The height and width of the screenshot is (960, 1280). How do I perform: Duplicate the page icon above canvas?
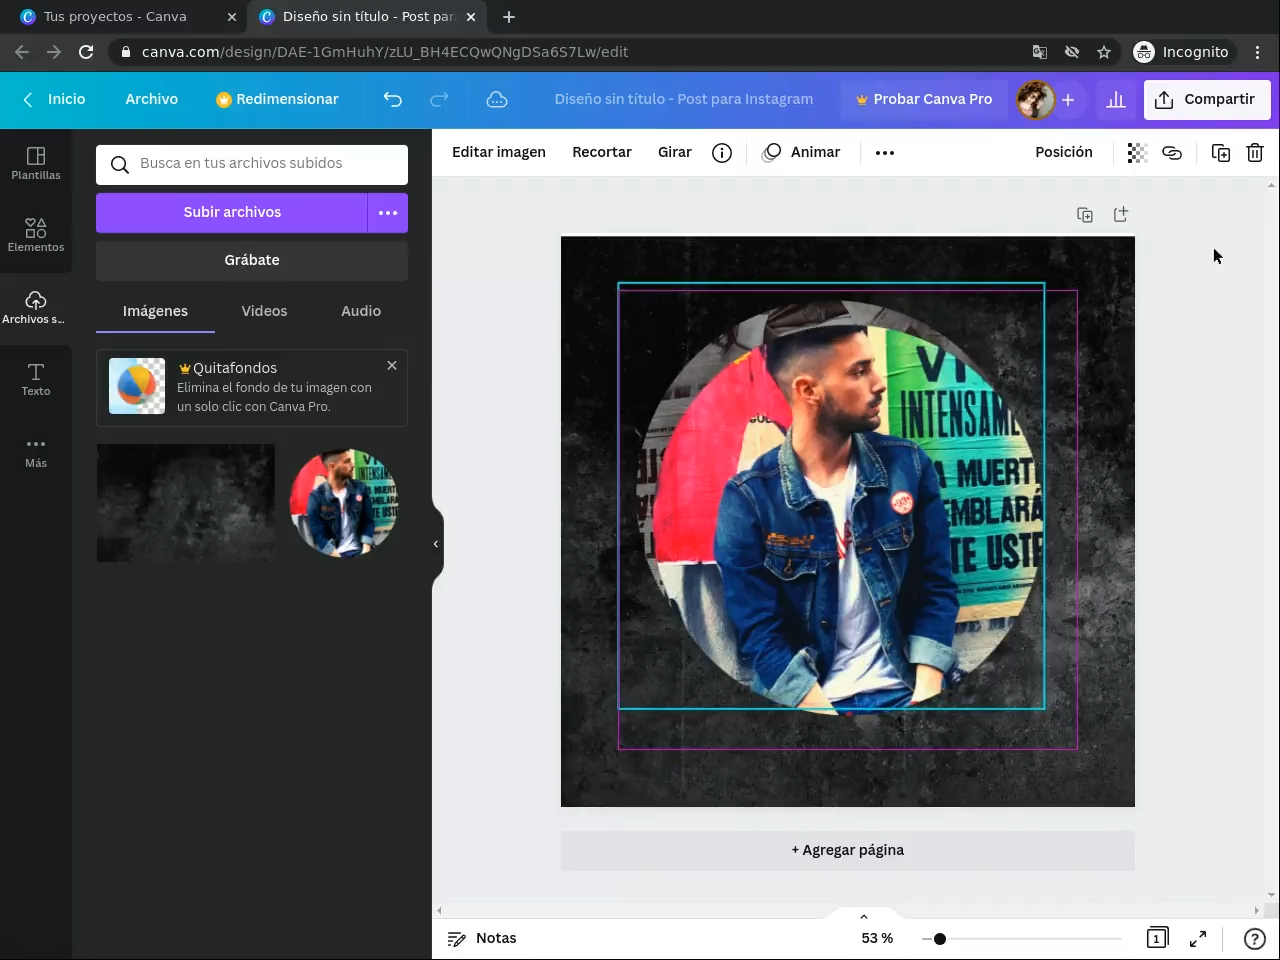point(1085,214)
